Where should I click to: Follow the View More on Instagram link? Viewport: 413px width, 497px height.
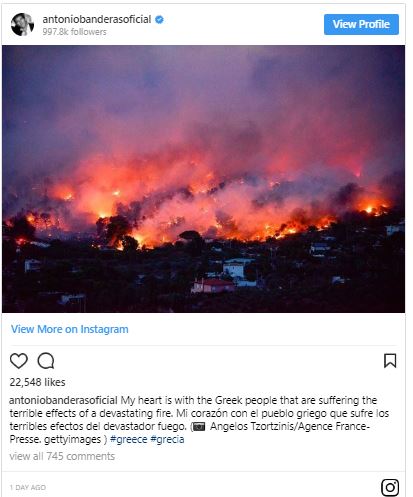(70, 329)
